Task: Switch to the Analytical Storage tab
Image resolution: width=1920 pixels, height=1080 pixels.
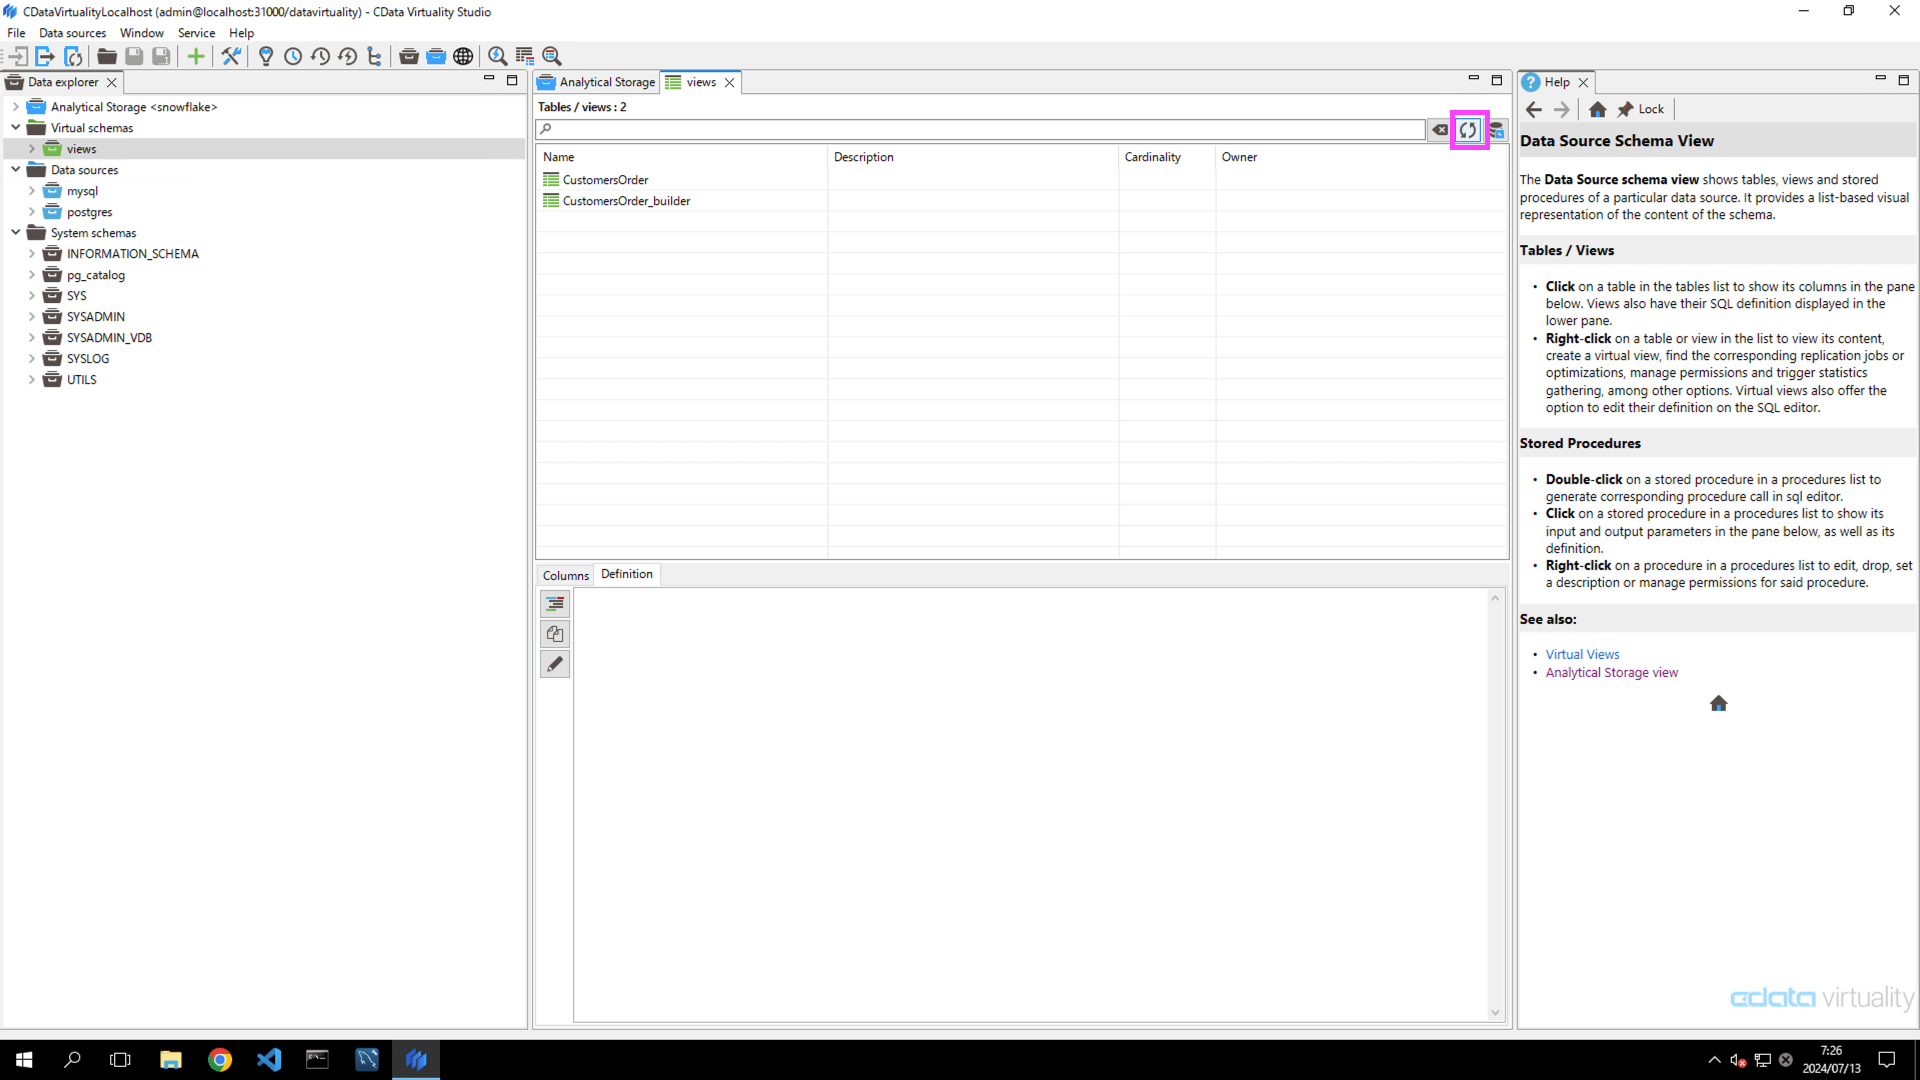Action: pyautogui.click(x=604, y=82)
